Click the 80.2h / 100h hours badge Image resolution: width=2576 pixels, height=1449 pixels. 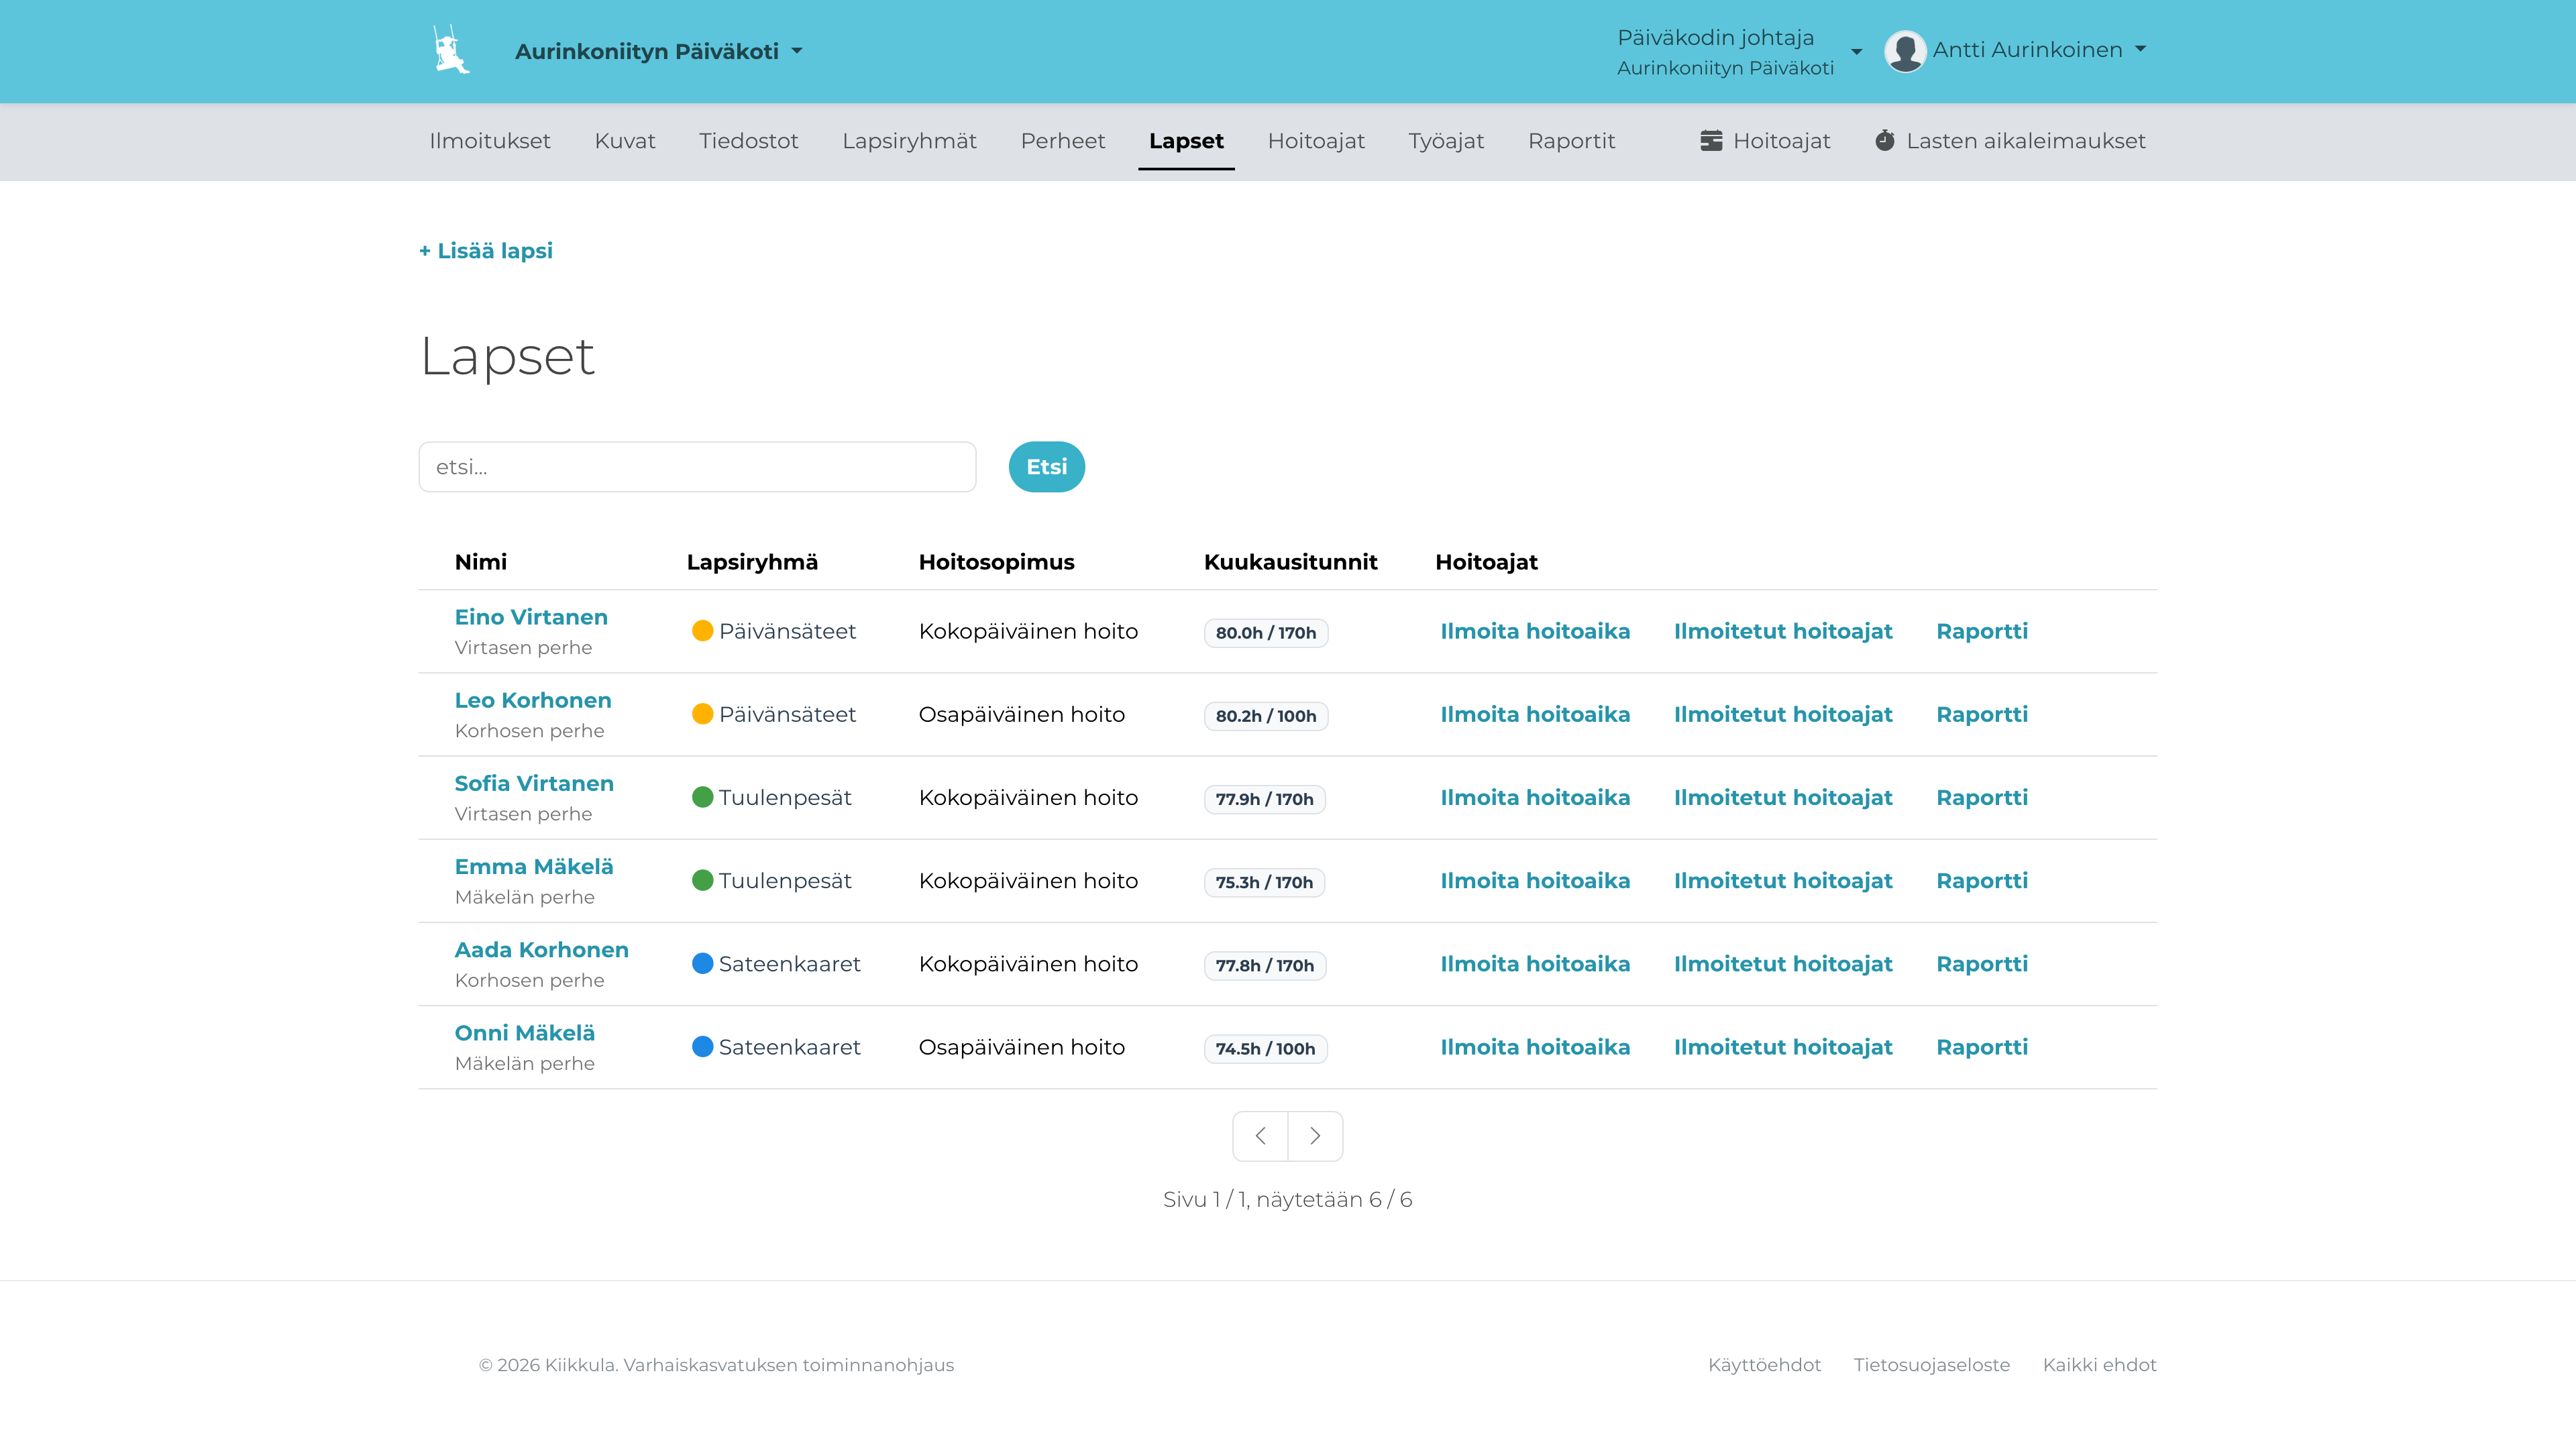click(x=1266, y=716)
